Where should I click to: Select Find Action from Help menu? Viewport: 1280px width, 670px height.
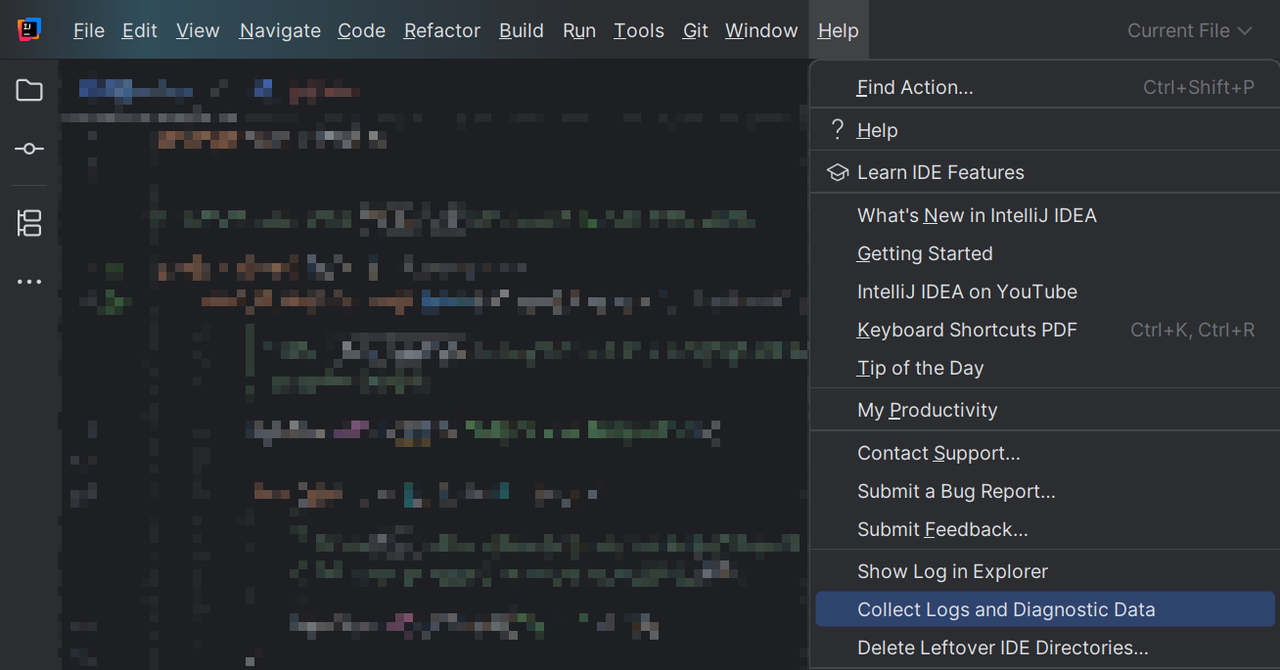tap(1042, 88)
